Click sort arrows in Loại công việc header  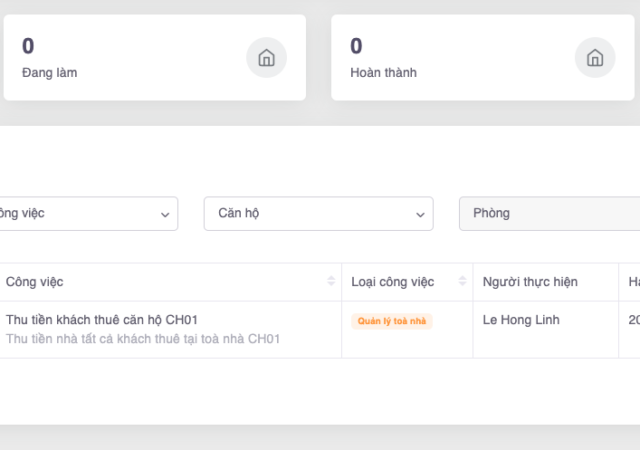[x=463, y=282]
